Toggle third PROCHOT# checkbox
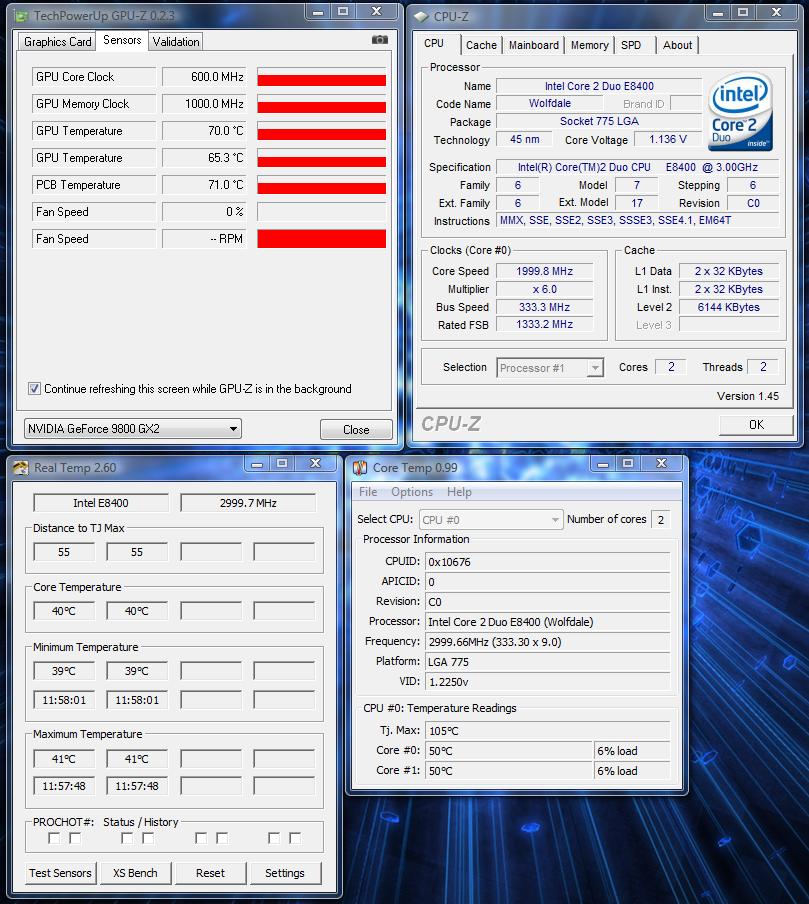This screenshot has width=809, height=904. pos(127,838)
